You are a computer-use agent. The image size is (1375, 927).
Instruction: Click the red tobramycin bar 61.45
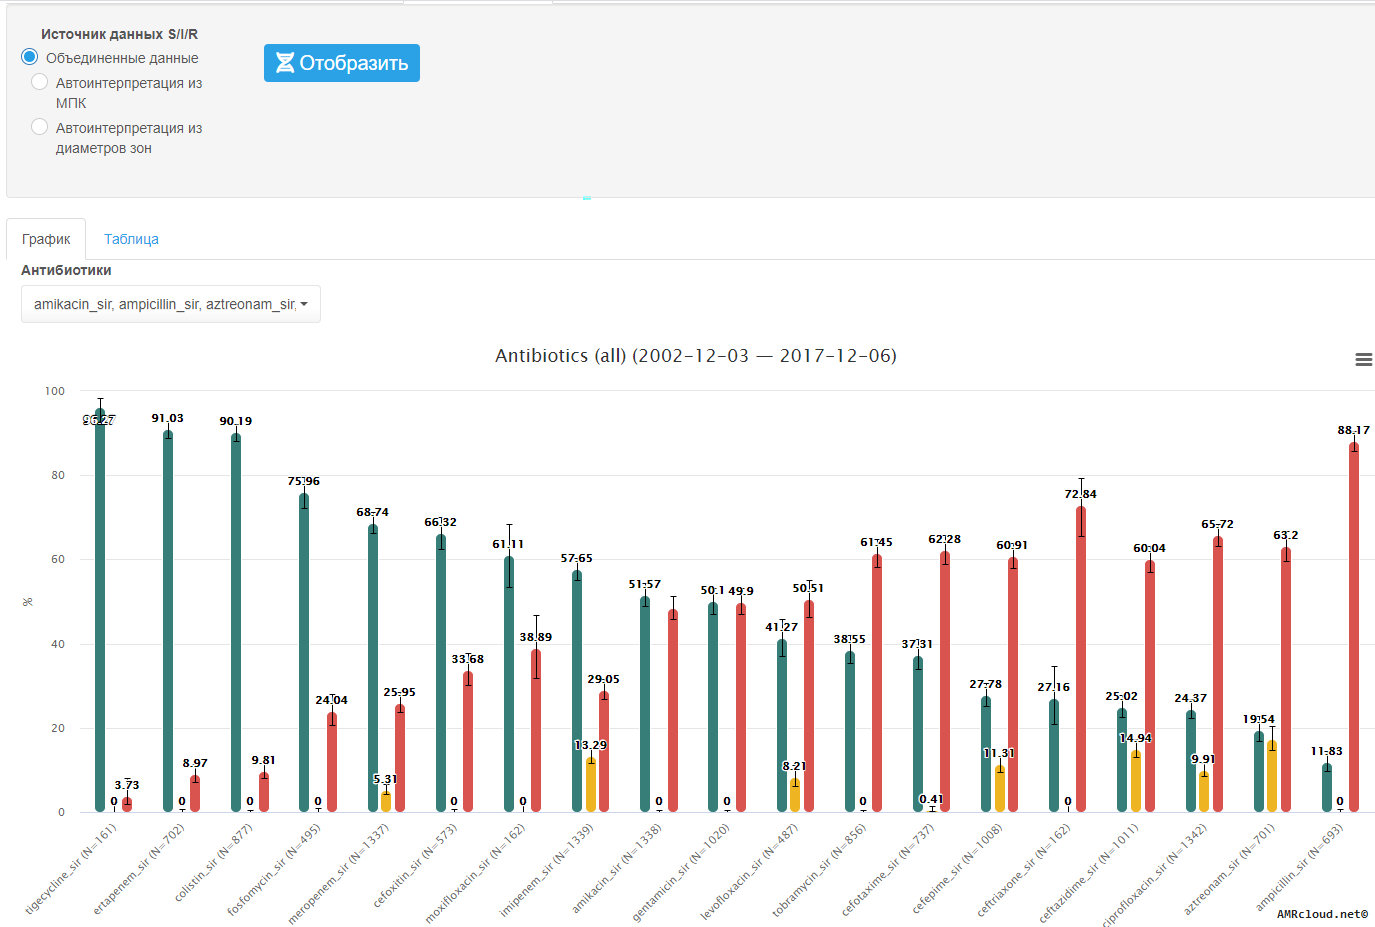pyautogui.click(x=877, y=683)
